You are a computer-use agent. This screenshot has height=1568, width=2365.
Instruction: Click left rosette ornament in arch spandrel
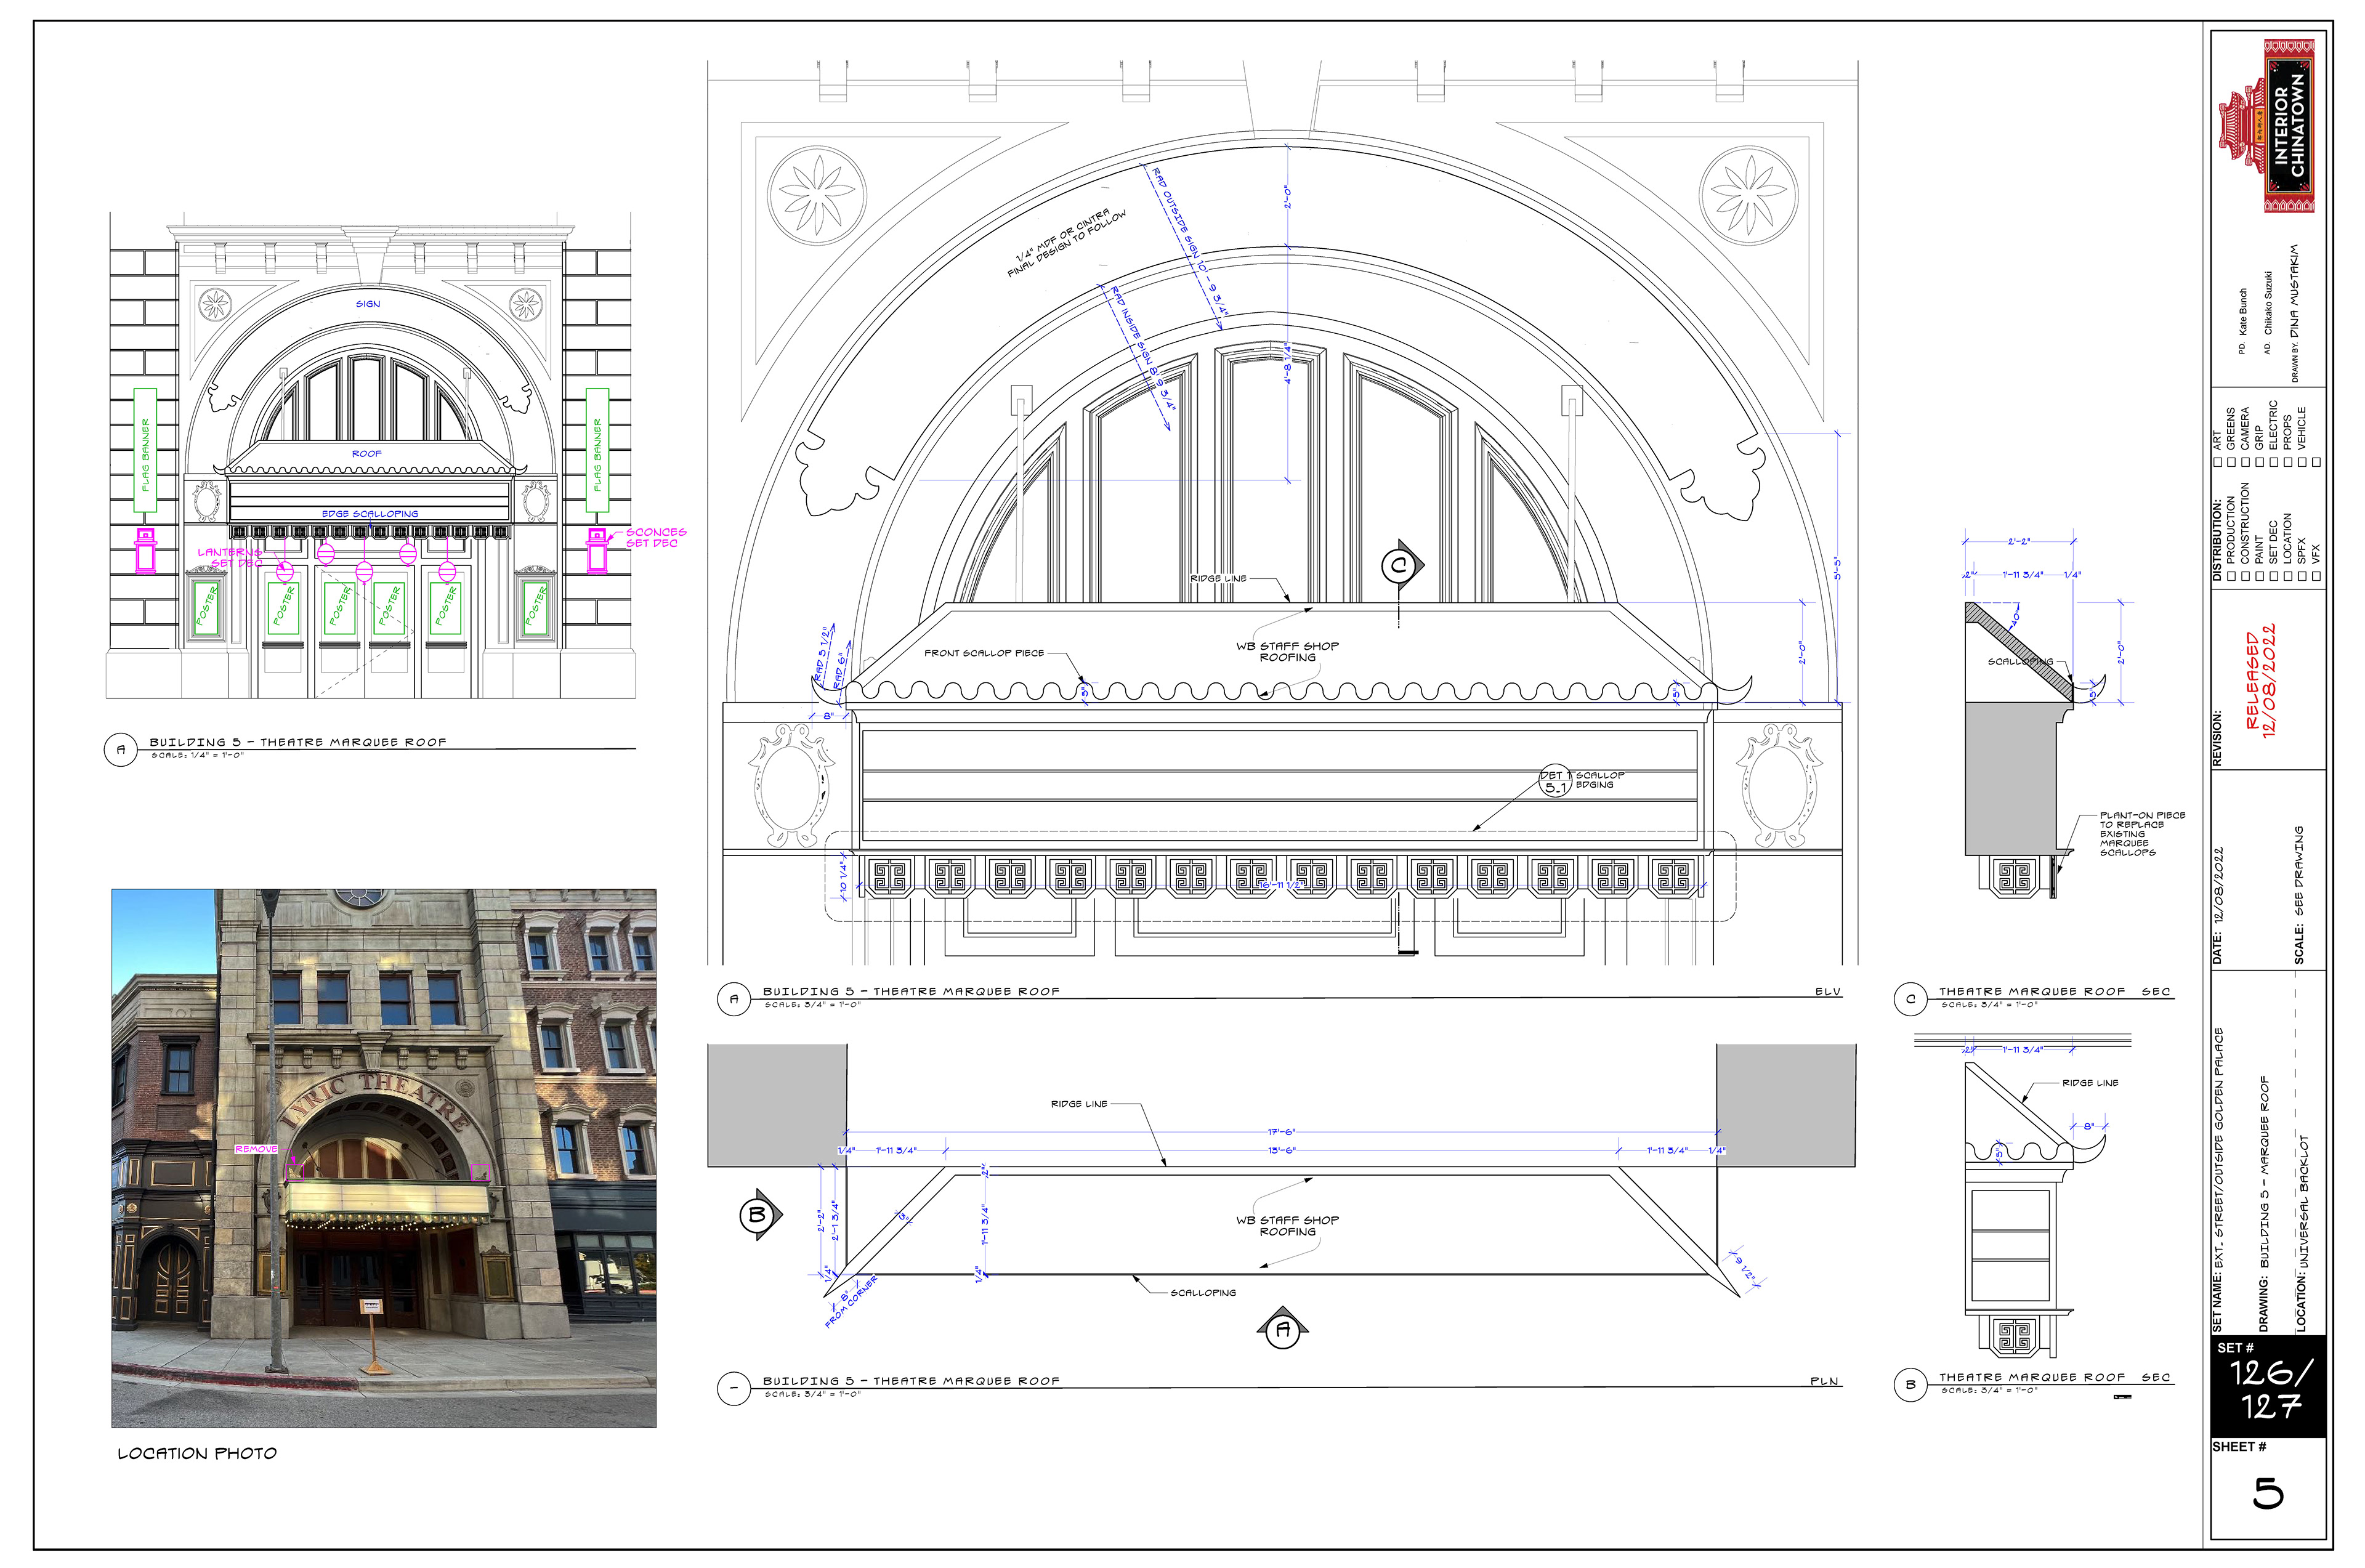816,195
